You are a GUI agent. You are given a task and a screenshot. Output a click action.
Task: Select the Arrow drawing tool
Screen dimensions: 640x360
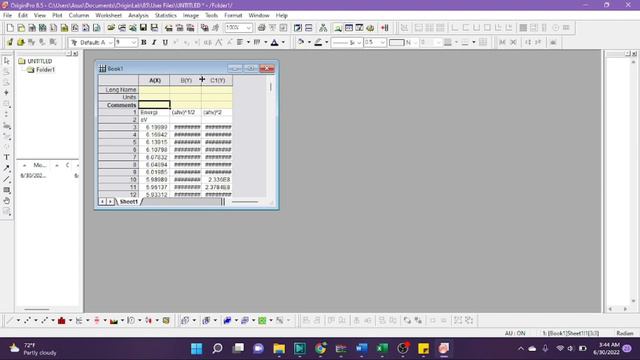pyautogui.click(x=7, y=168)
